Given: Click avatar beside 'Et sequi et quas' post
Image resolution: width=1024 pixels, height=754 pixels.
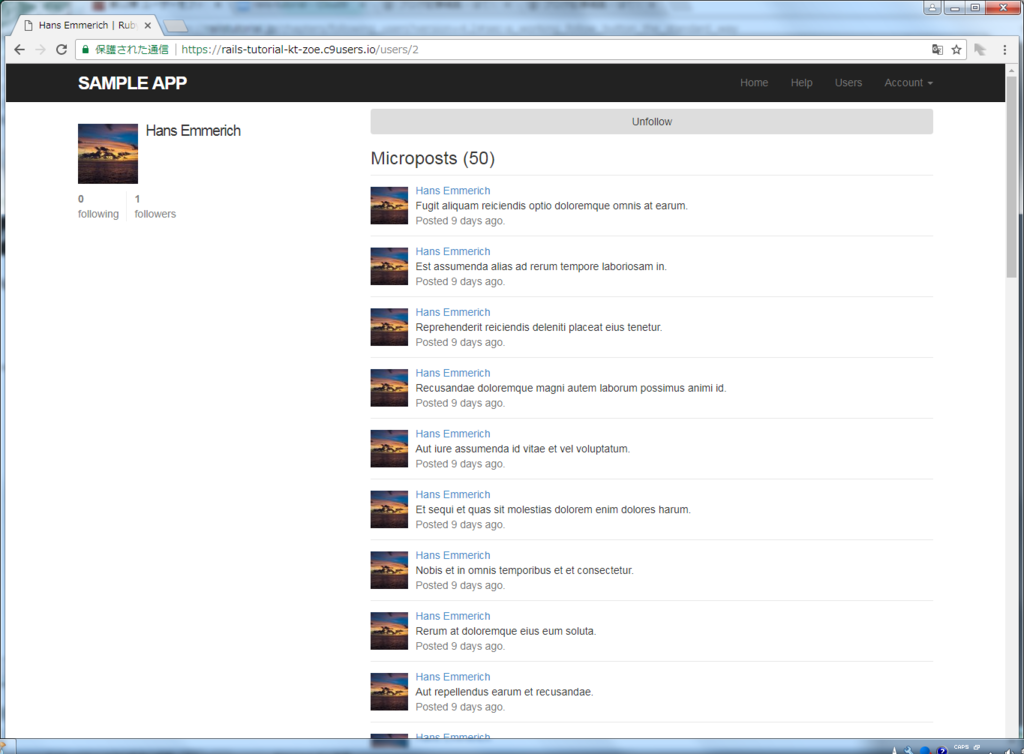Looking at the screenshot, I should tap(389, 509).
